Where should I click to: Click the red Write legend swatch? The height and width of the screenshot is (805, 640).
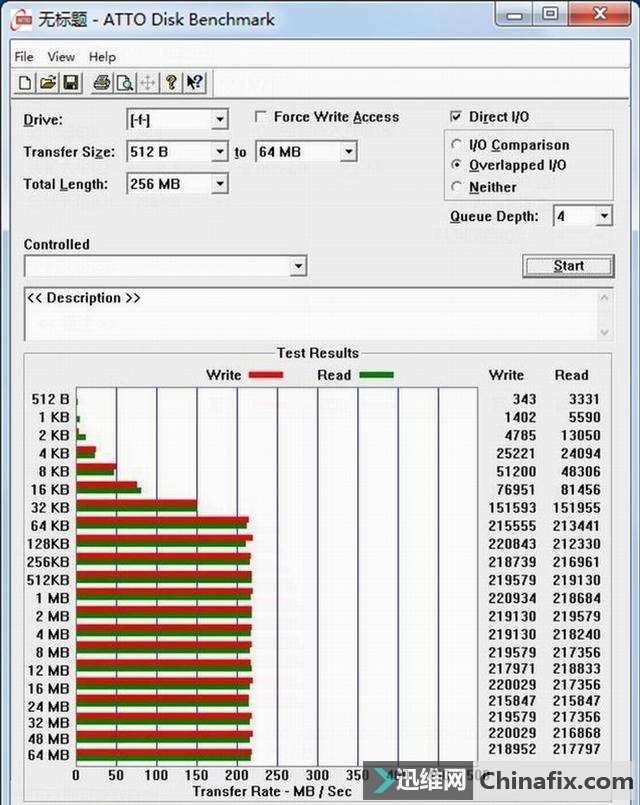click(x=266, y=375)
